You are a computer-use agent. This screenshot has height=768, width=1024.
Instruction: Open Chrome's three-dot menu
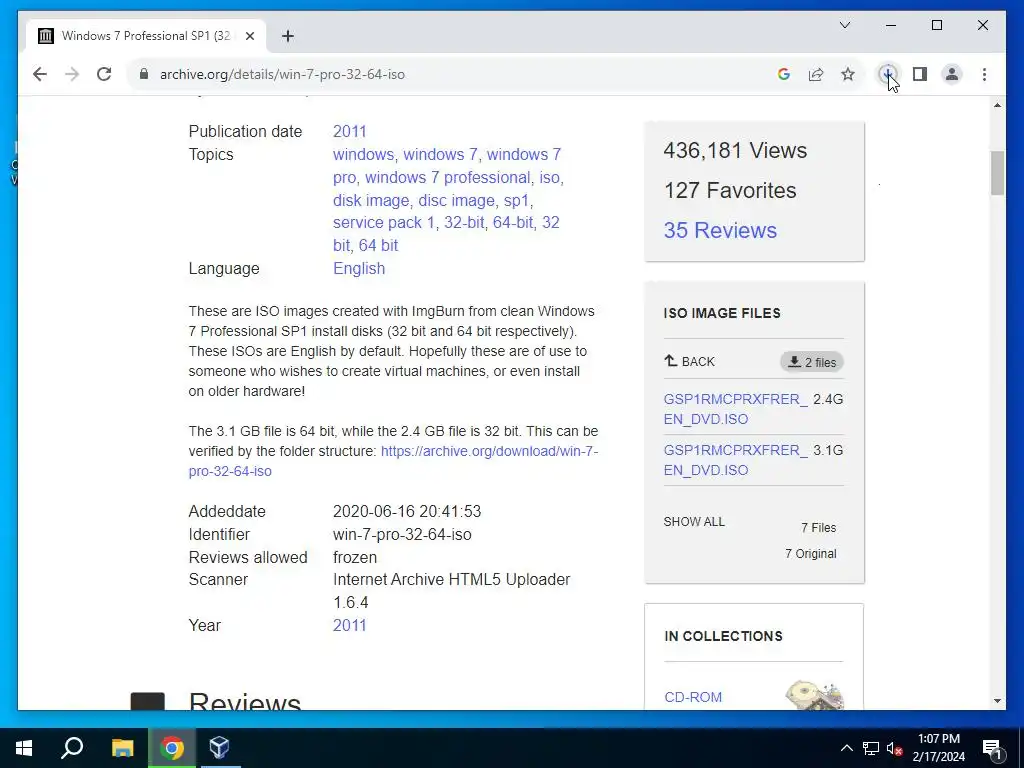tap(984, 74)
